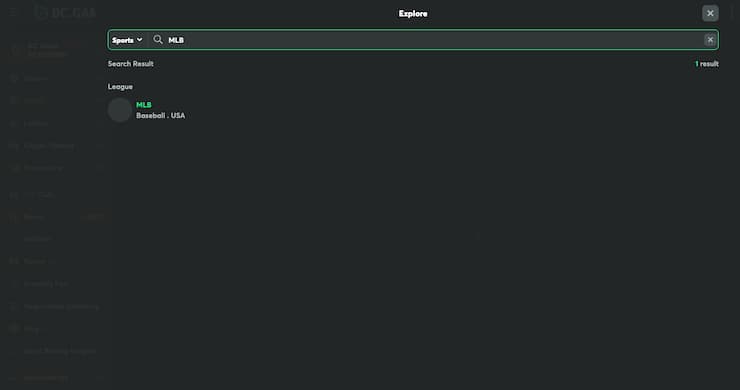Open the MLB league result

pyautogui.click(x=147, y=110)
